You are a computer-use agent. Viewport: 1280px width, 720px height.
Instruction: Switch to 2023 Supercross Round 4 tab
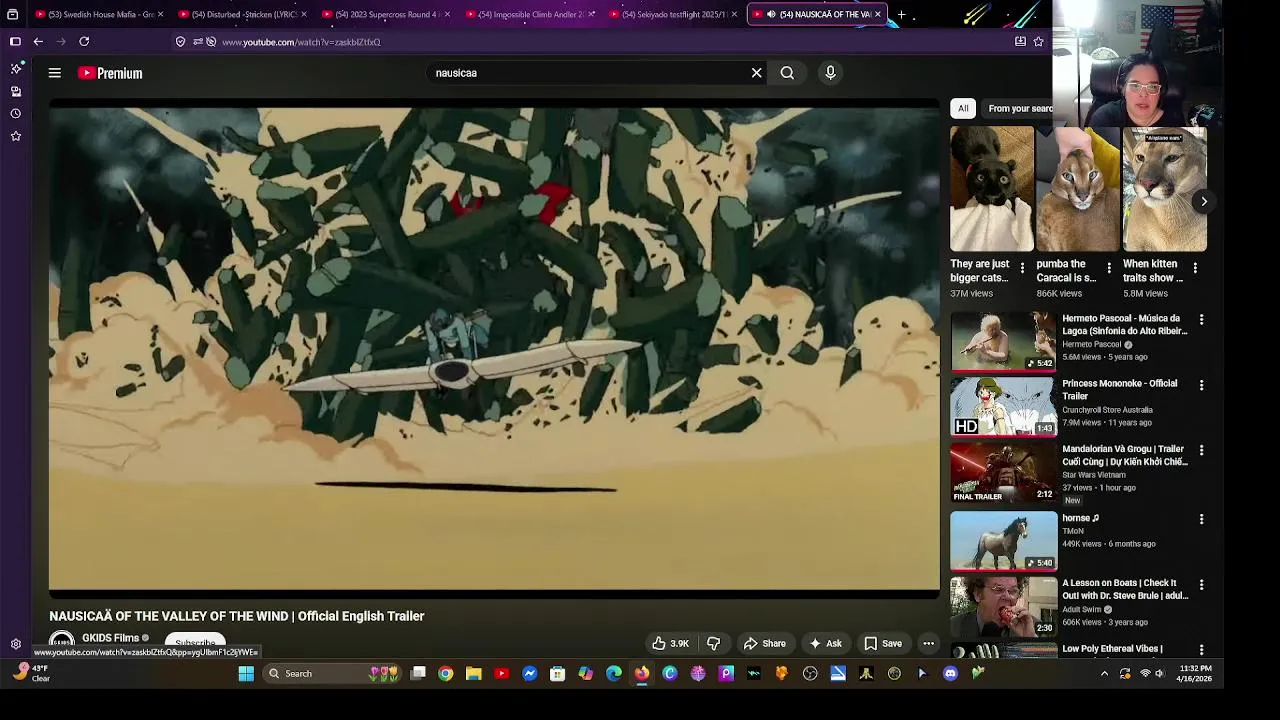pos(385,14)
